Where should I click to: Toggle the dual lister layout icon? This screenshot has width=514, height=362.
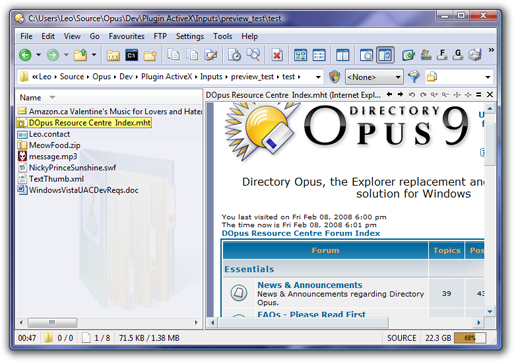coord(342,55)
